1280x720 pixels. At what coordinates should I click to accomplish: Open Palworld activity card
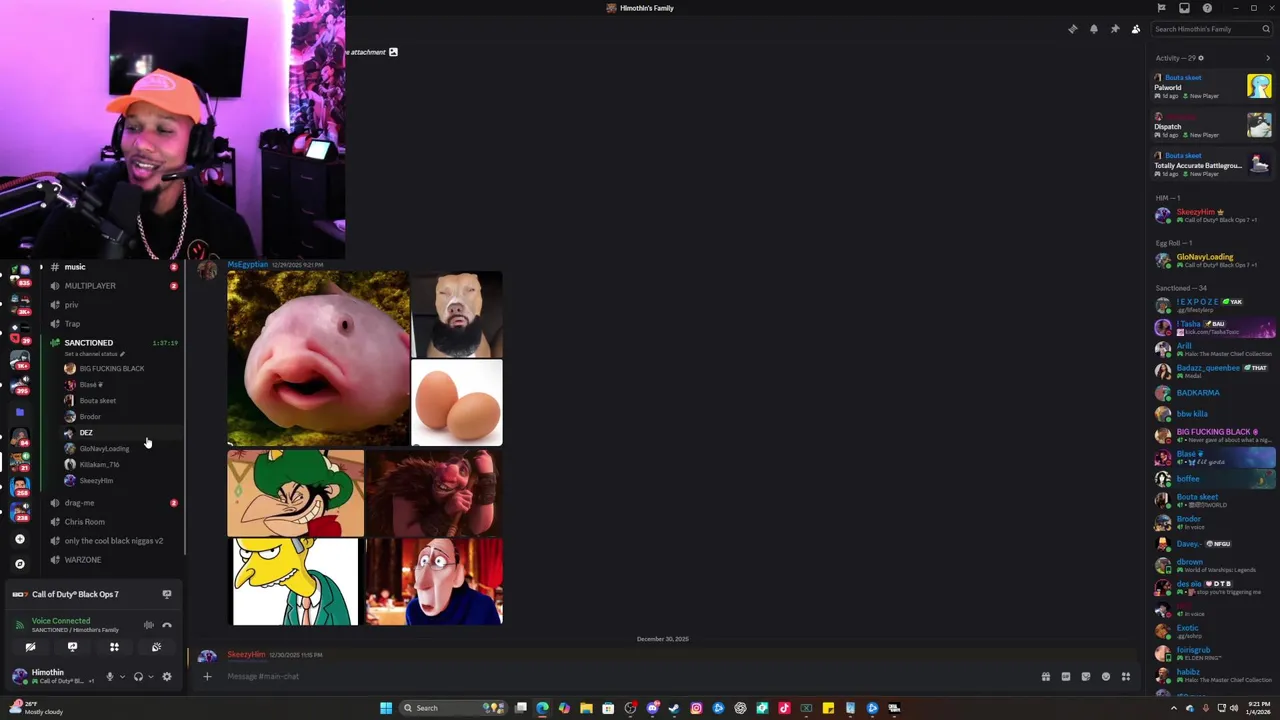click(x=1212, y=87)
